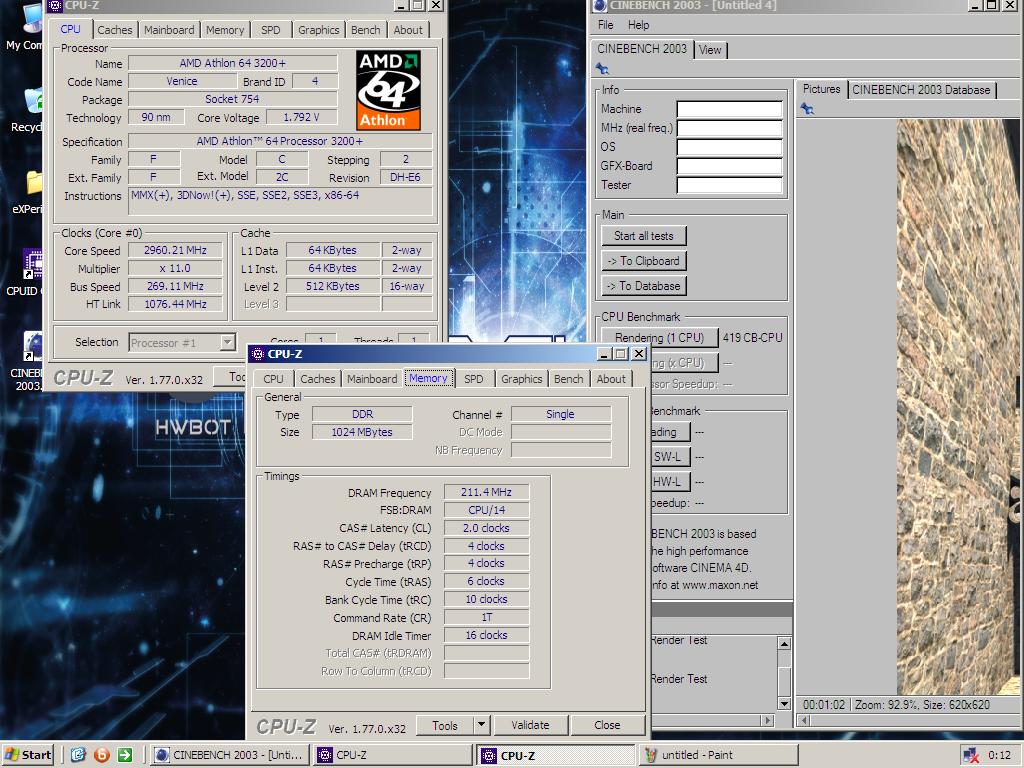The height and width of the screenshot is (768, 1024).
Task: Click the 419 CB-CPU score text
Action: coord(752,338)
